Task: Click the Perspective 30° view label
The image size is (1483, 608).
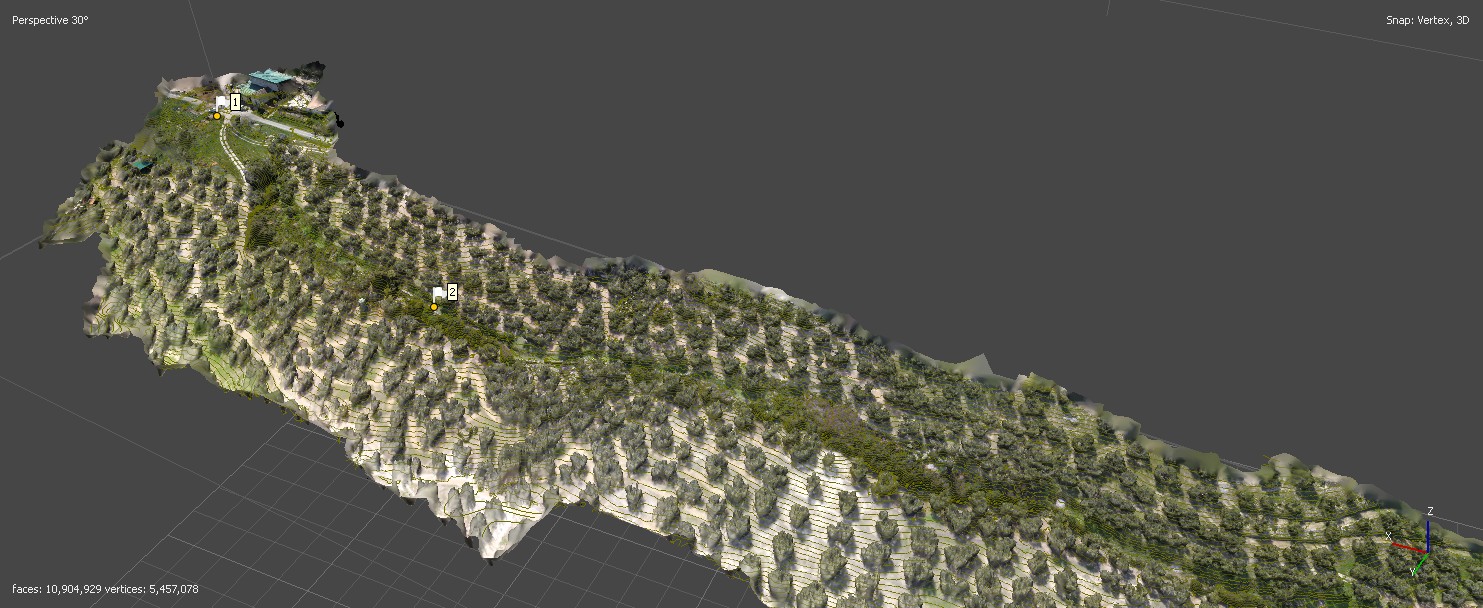Action: 50,20
